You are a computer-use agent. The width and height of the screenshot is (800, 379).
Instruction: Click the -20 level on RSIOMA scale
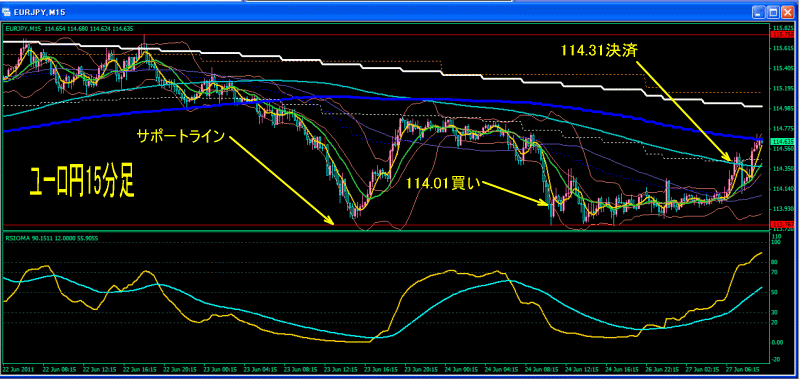[776, 360]
